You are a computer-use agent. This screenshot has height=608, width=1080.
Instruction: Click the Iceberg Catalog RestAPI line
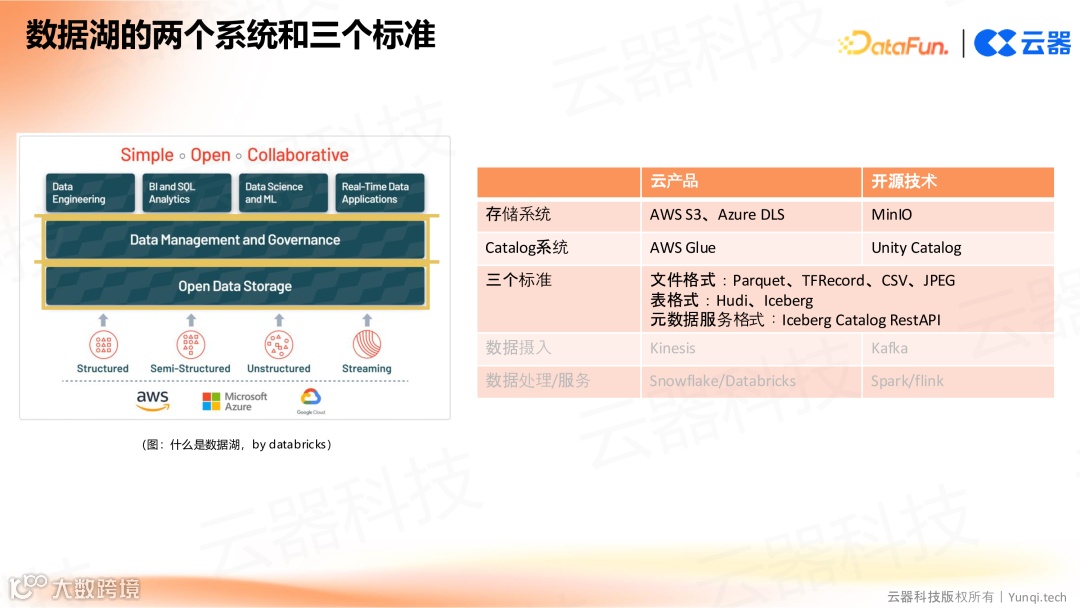[796, 320]
